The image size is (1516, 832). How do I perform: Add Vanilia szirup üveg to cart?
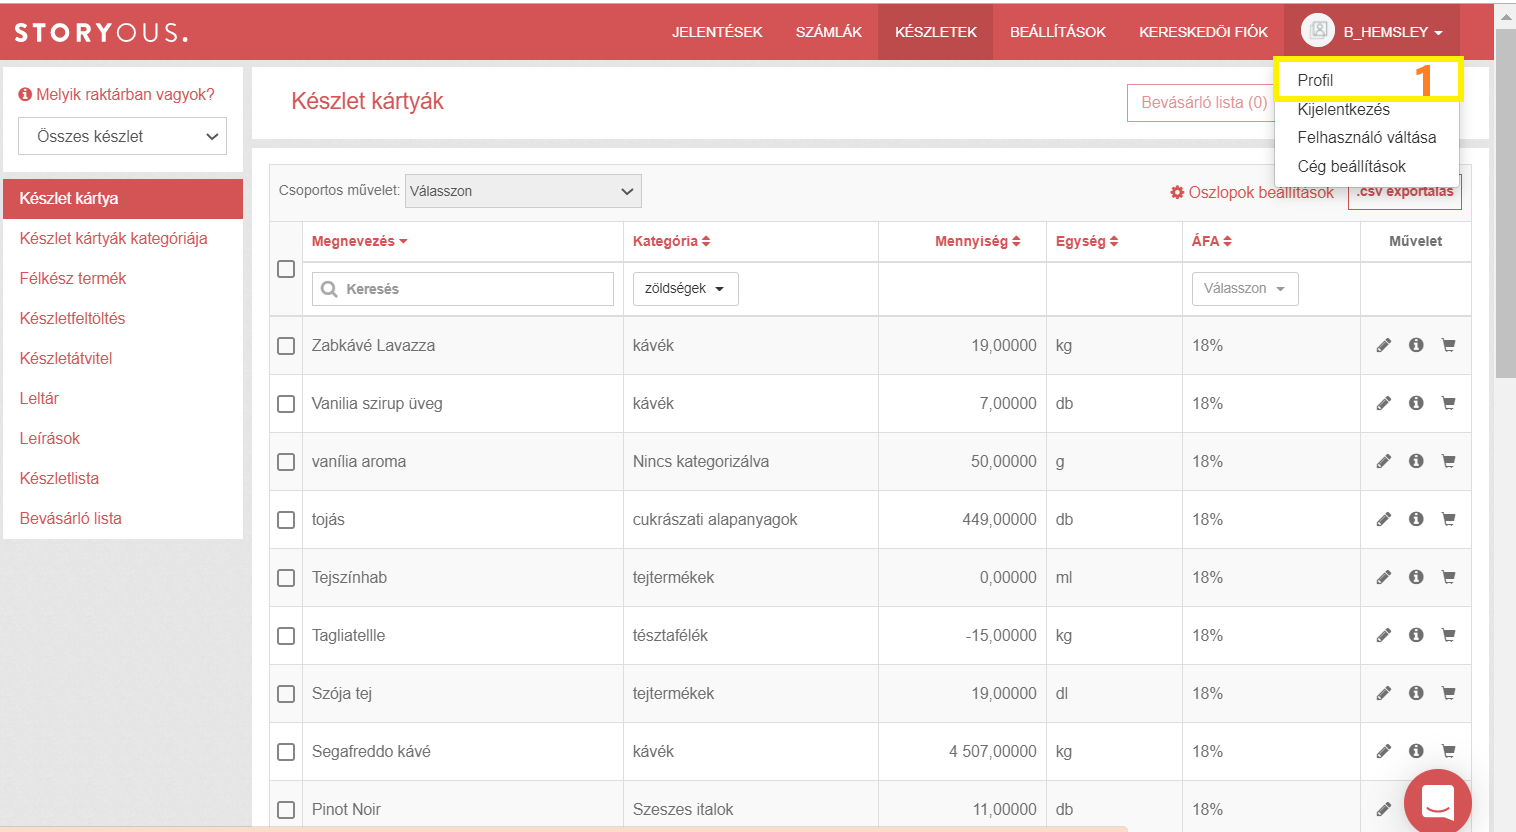1448,403
